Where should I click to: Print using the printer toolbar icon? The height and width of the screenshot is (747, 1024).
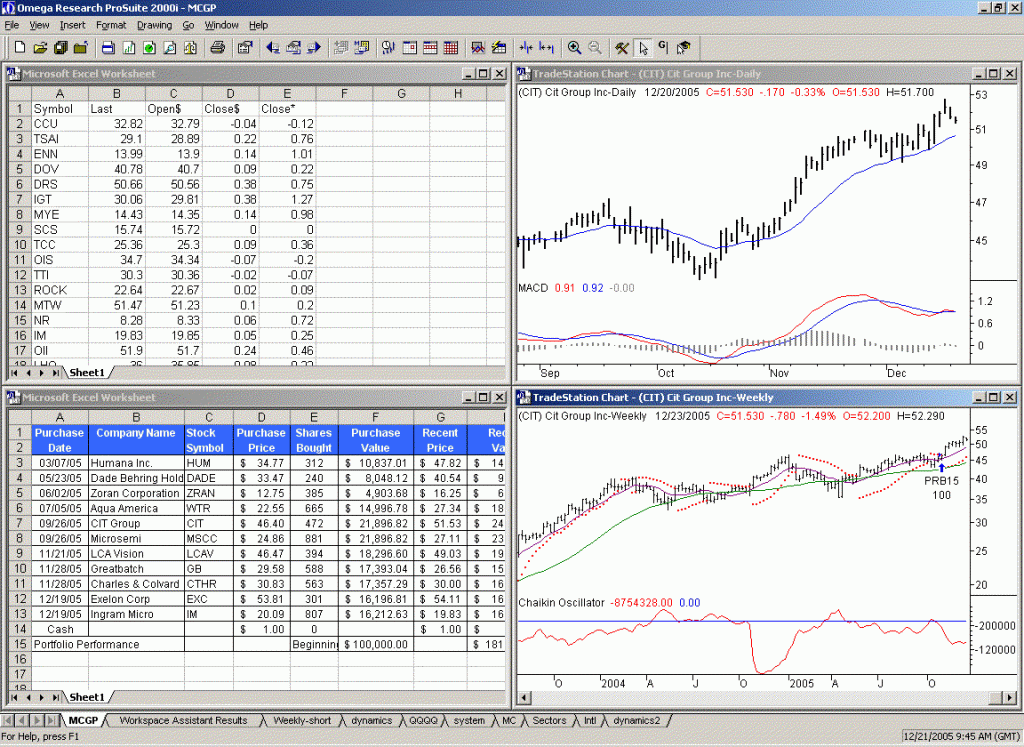217,48
